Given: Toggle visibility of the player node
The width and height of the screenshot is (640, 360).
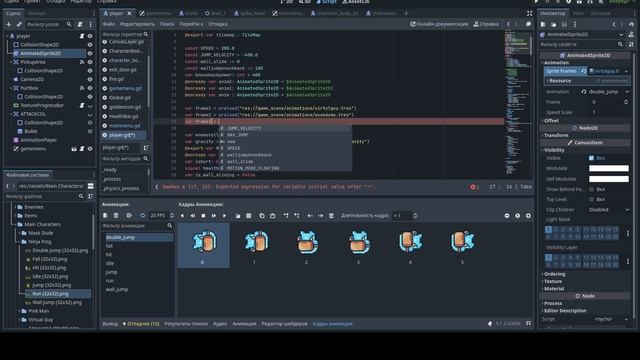Looking at the screenshot, I should click(90, 36).
